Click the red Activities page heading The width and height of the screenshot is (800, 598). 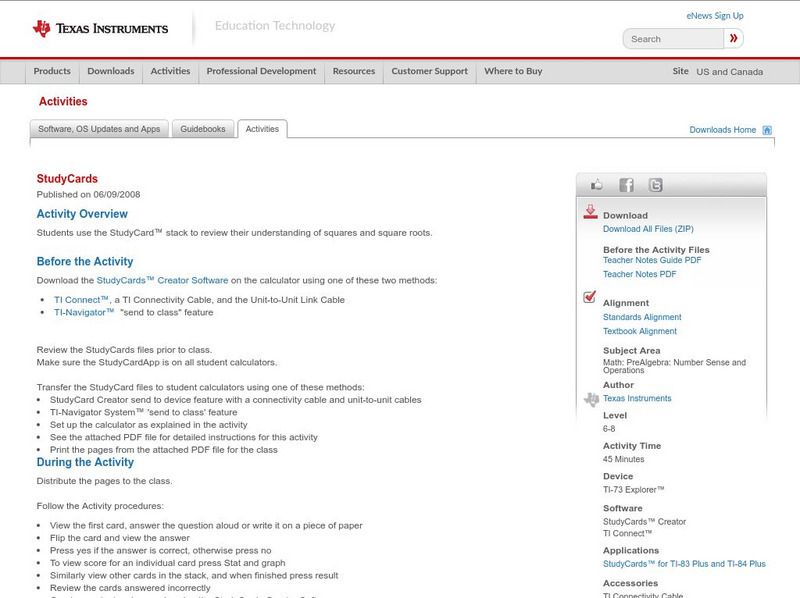coord(63,102)
